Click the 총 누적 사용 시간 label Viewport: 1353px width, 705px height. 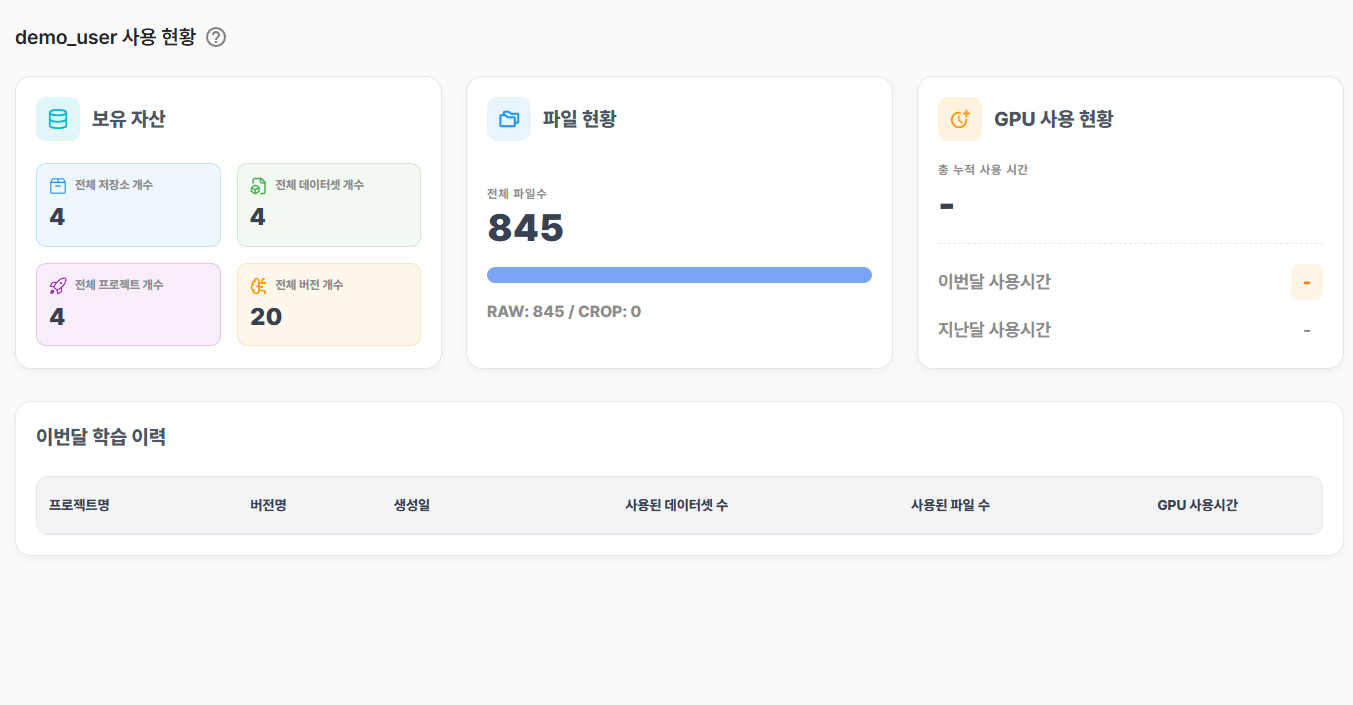983,170
